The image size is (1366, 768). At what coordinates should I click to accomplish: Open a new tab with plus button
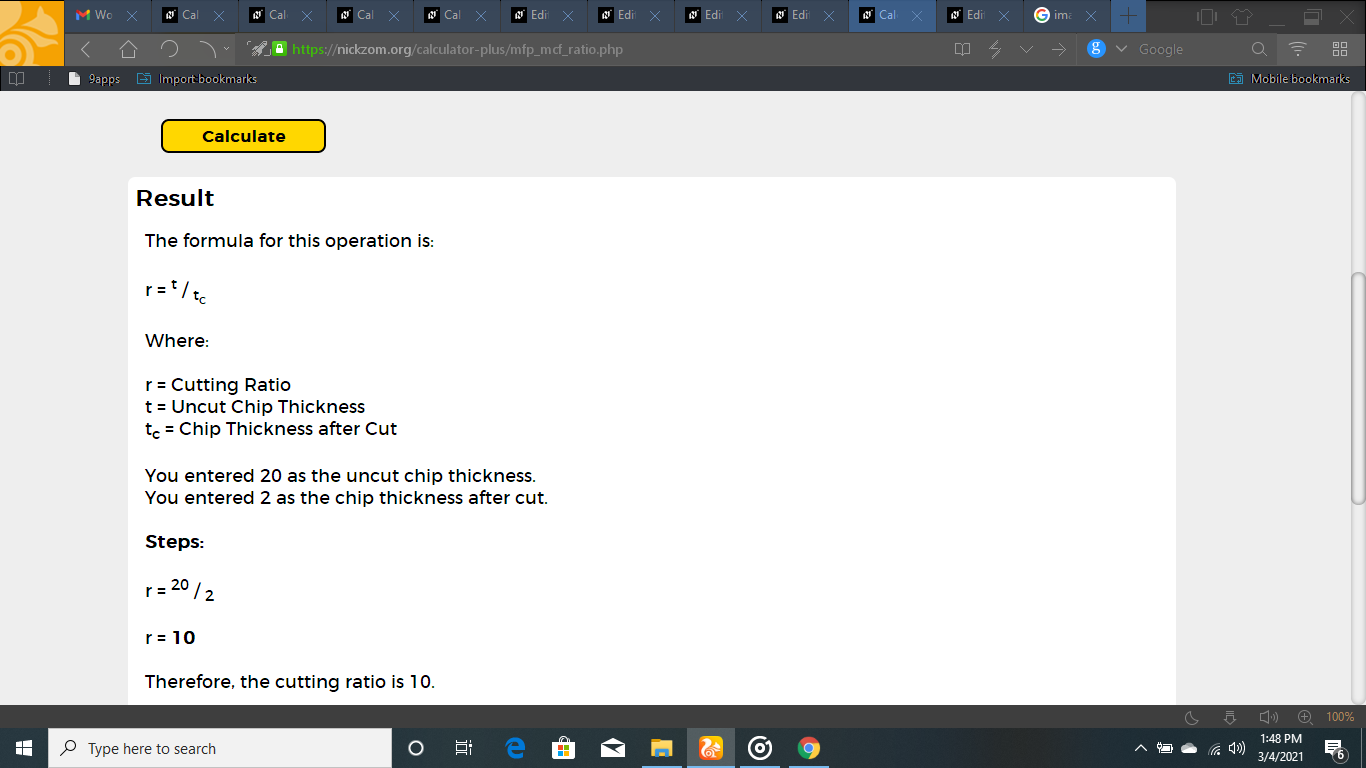1128,16
